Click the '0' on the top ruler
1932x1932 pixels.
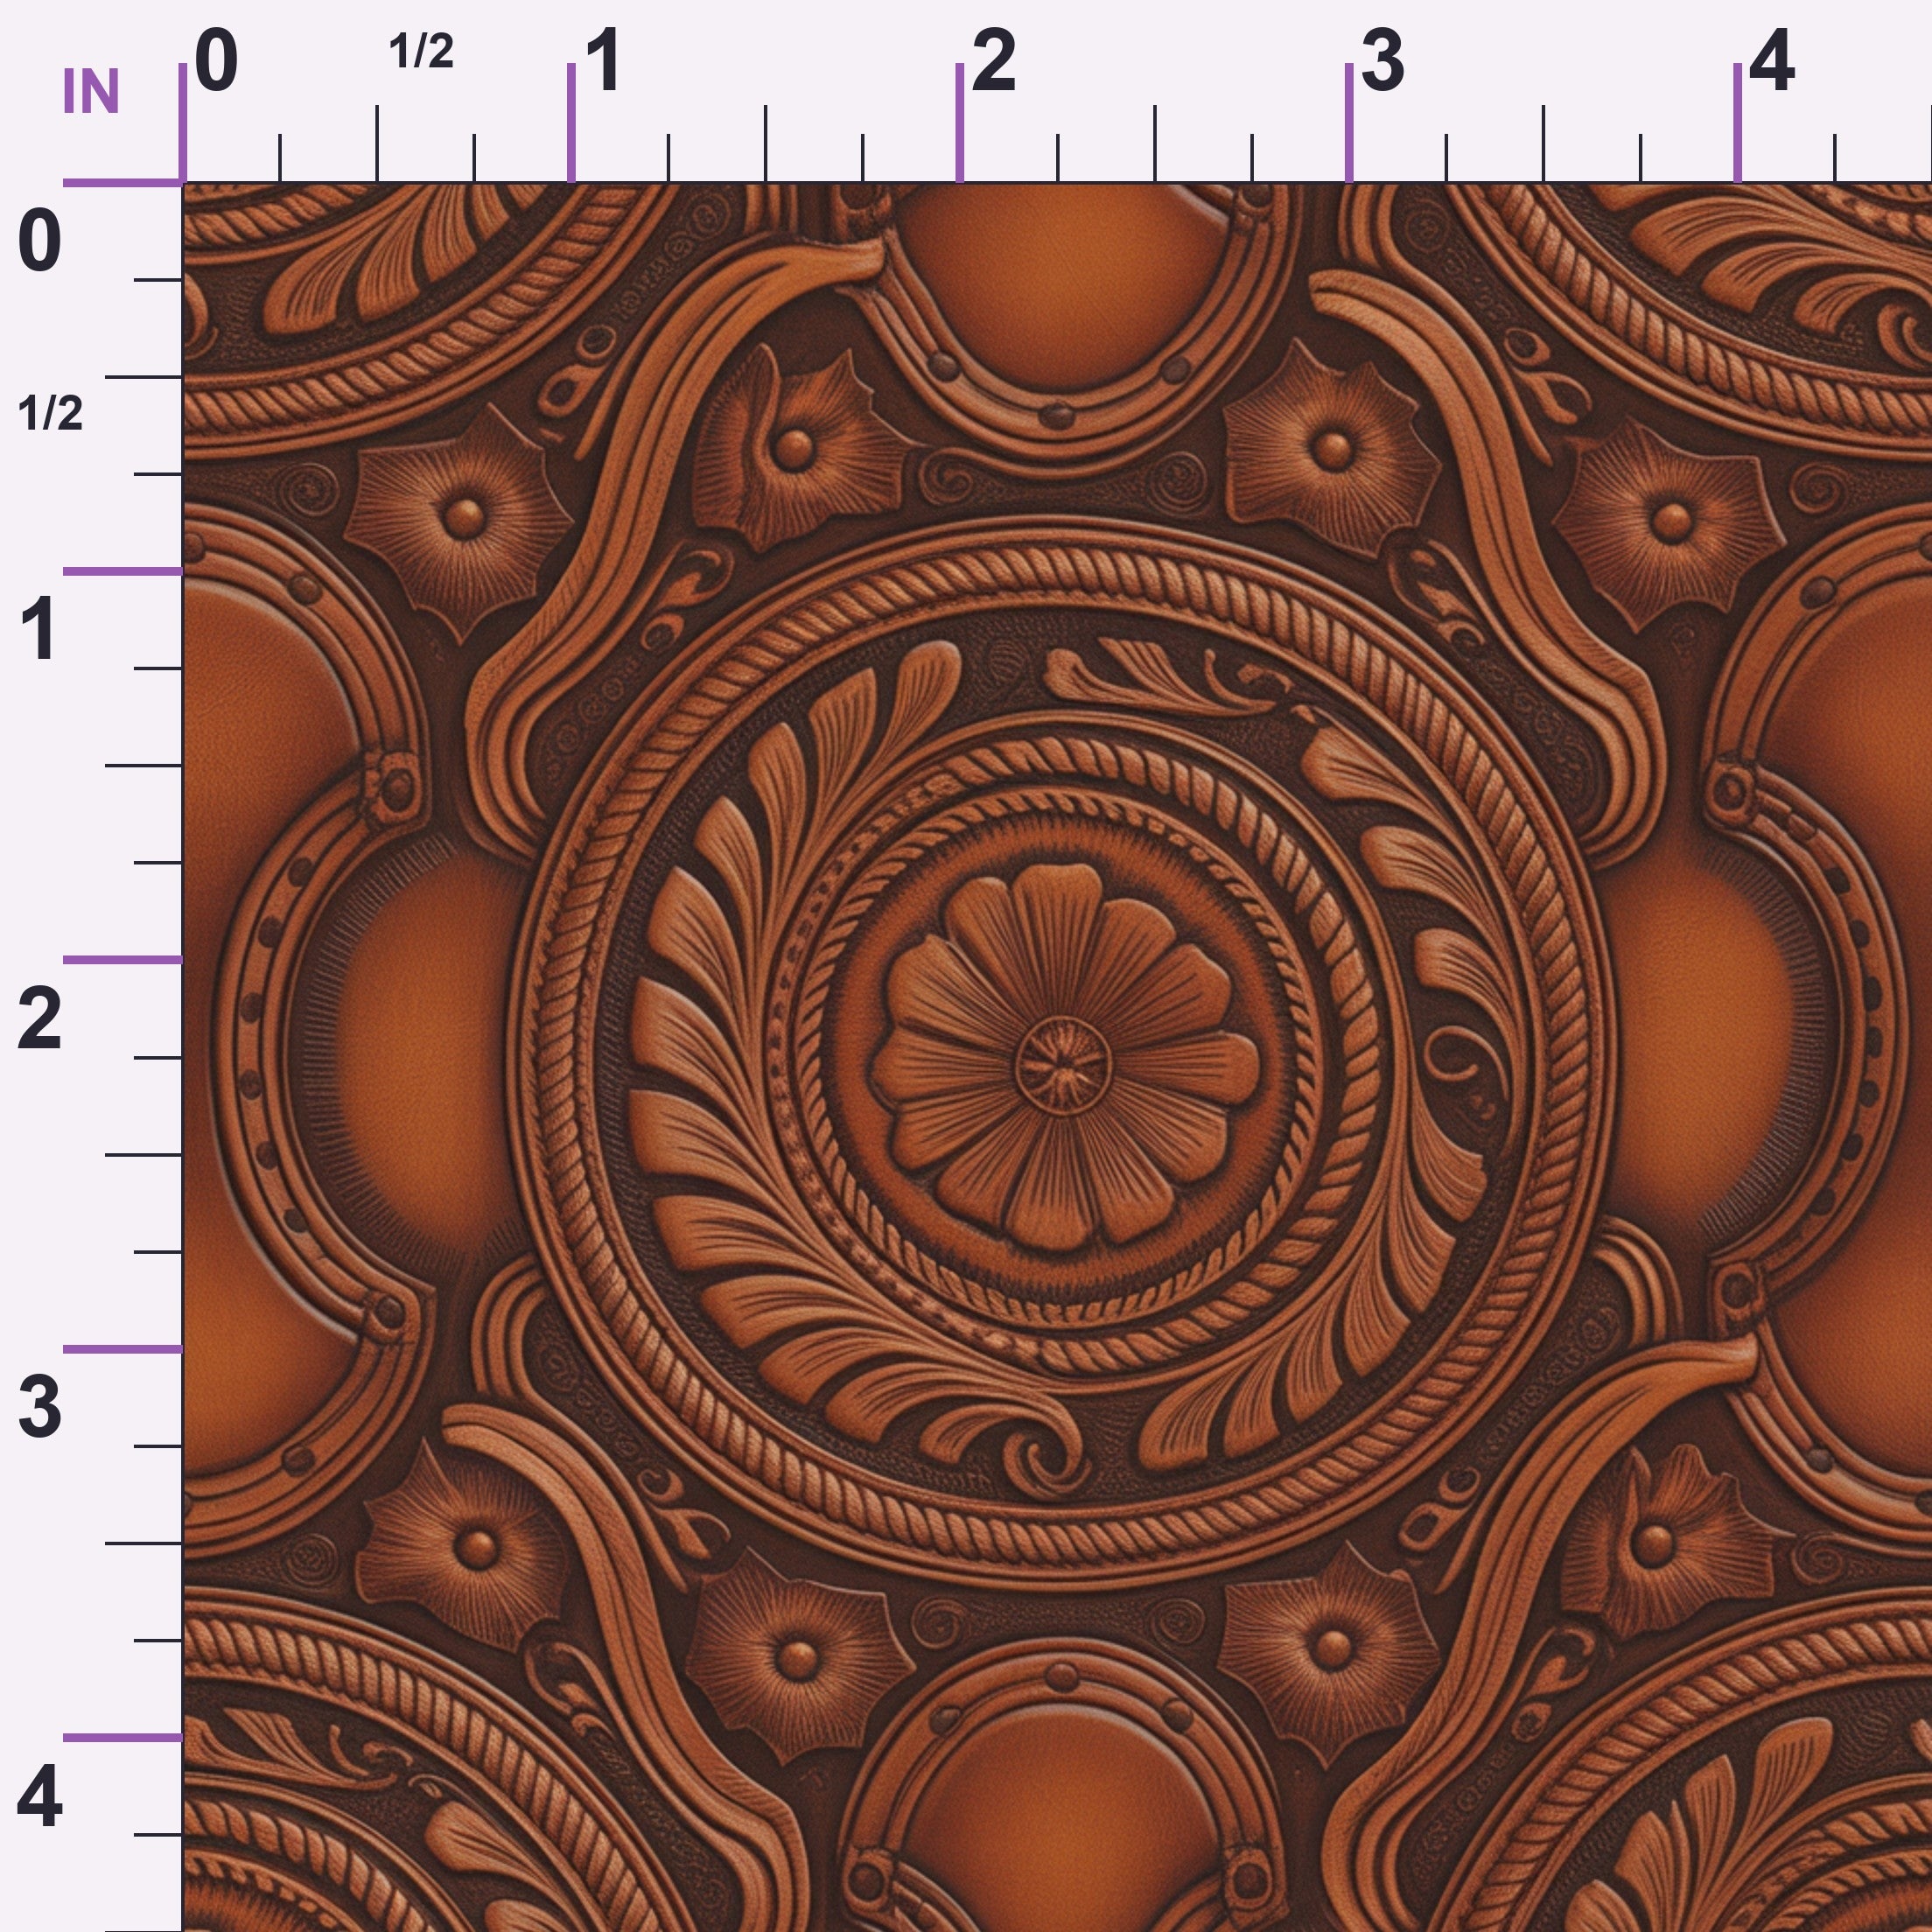coord(217,61)
